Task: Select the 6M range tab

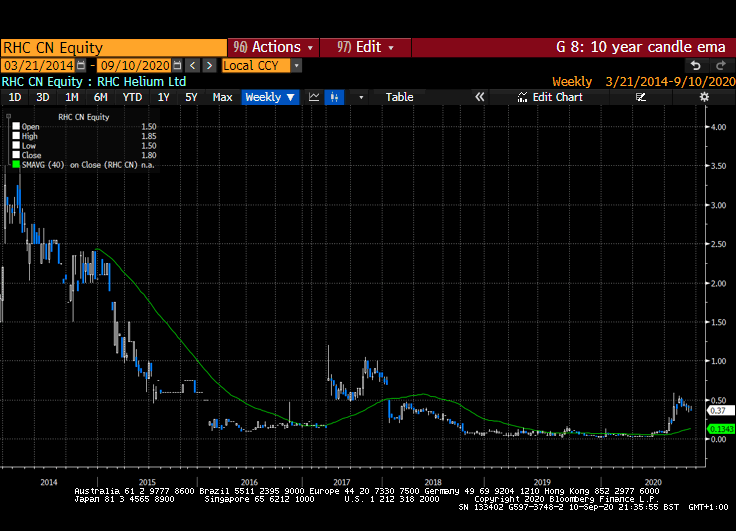Action: click(x=100, y=97)
